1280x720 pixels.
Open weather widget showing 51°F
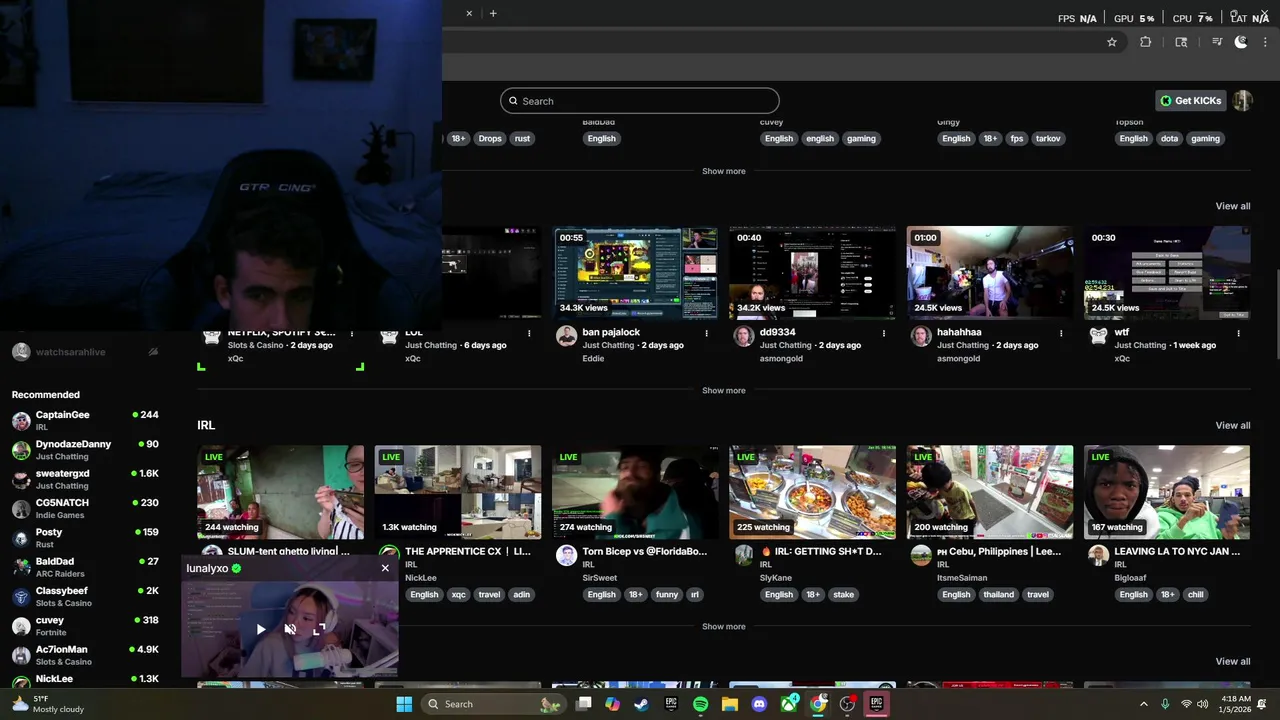pos(47,704)
